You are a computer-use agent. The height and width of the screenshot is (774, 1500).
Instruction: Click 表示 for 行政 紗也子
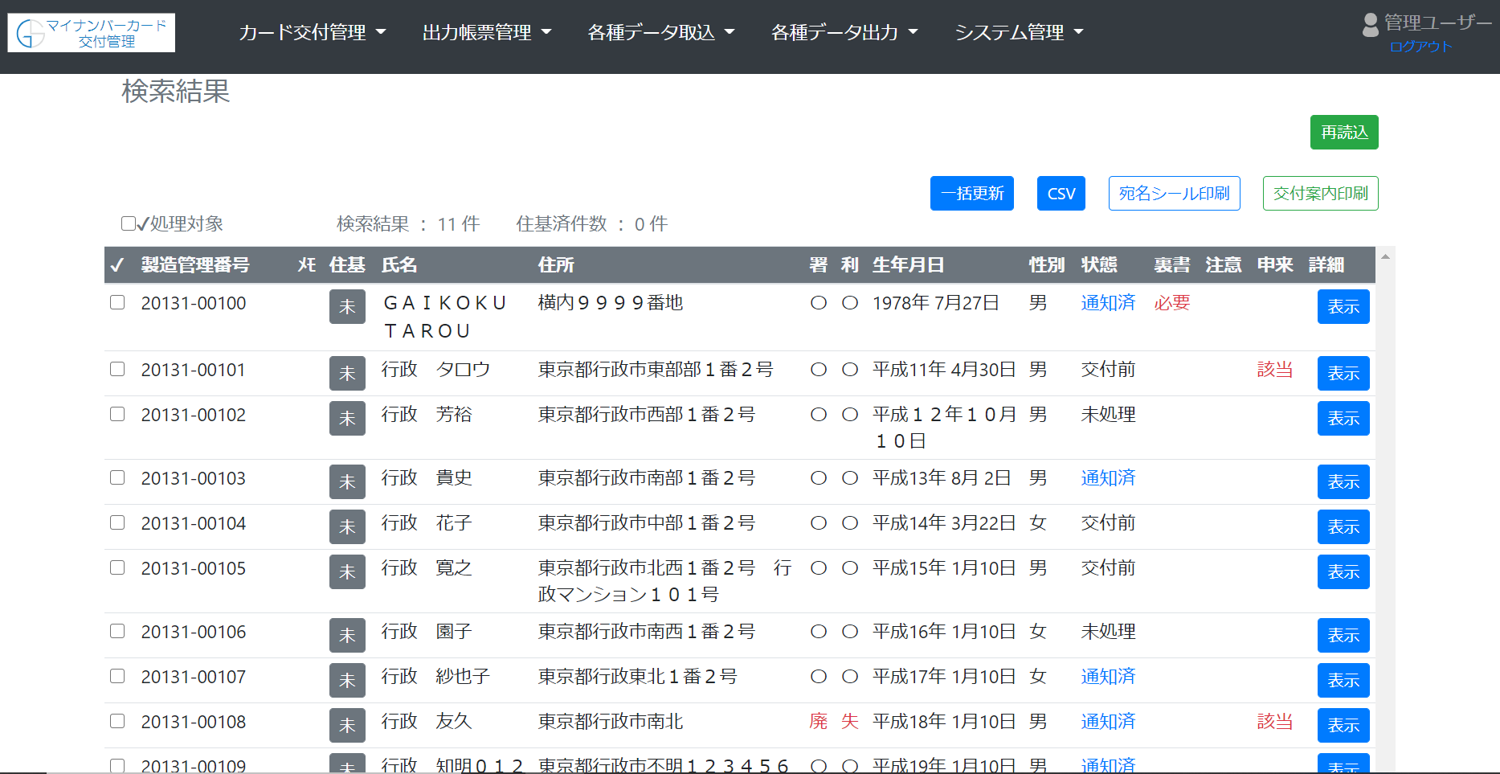[1343, 680]
